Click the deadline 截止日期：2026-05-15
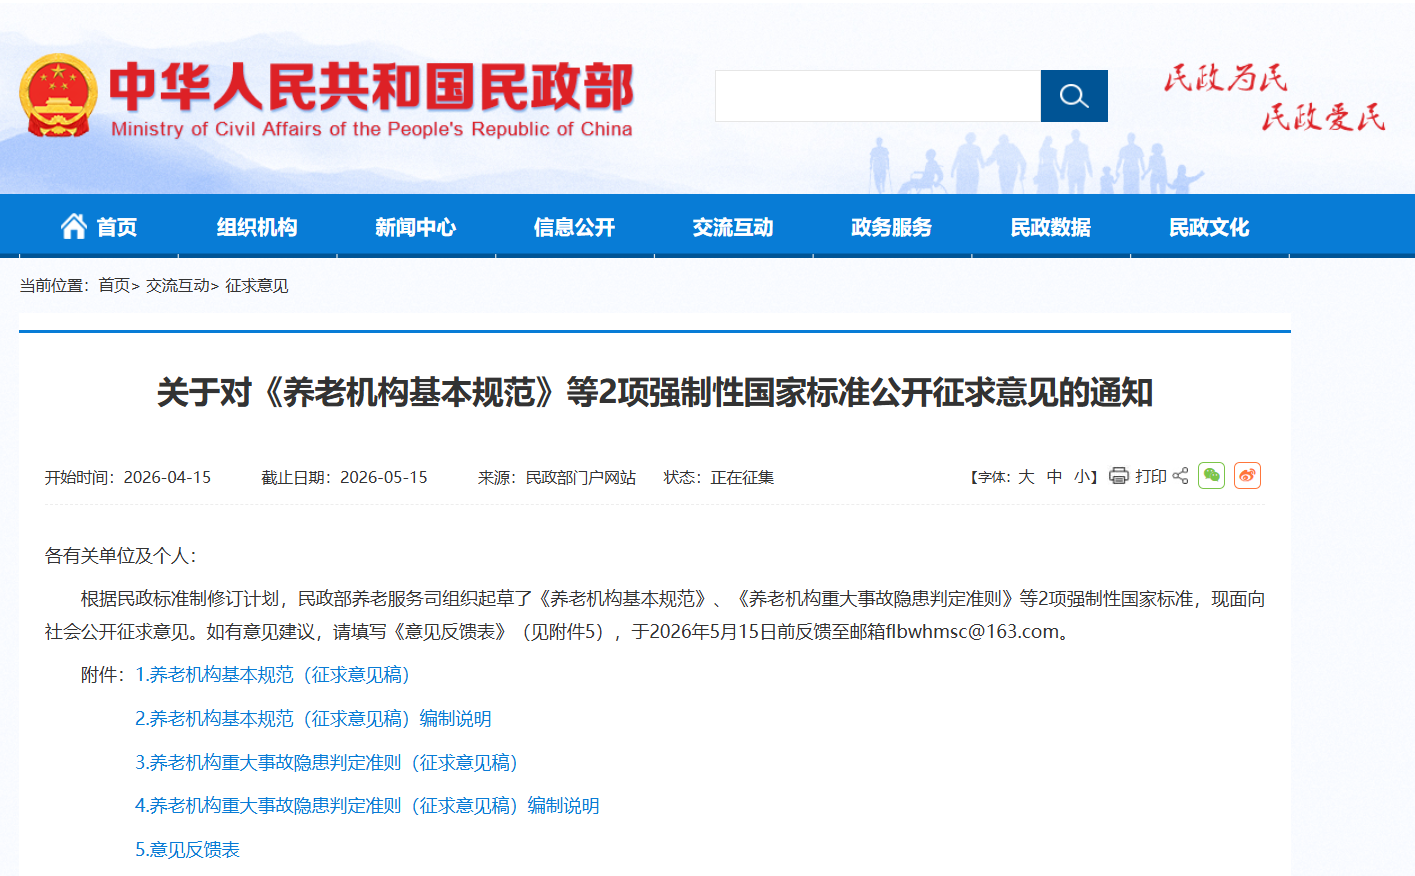This screenshot has width=1415, height=876. pos(344,478)
